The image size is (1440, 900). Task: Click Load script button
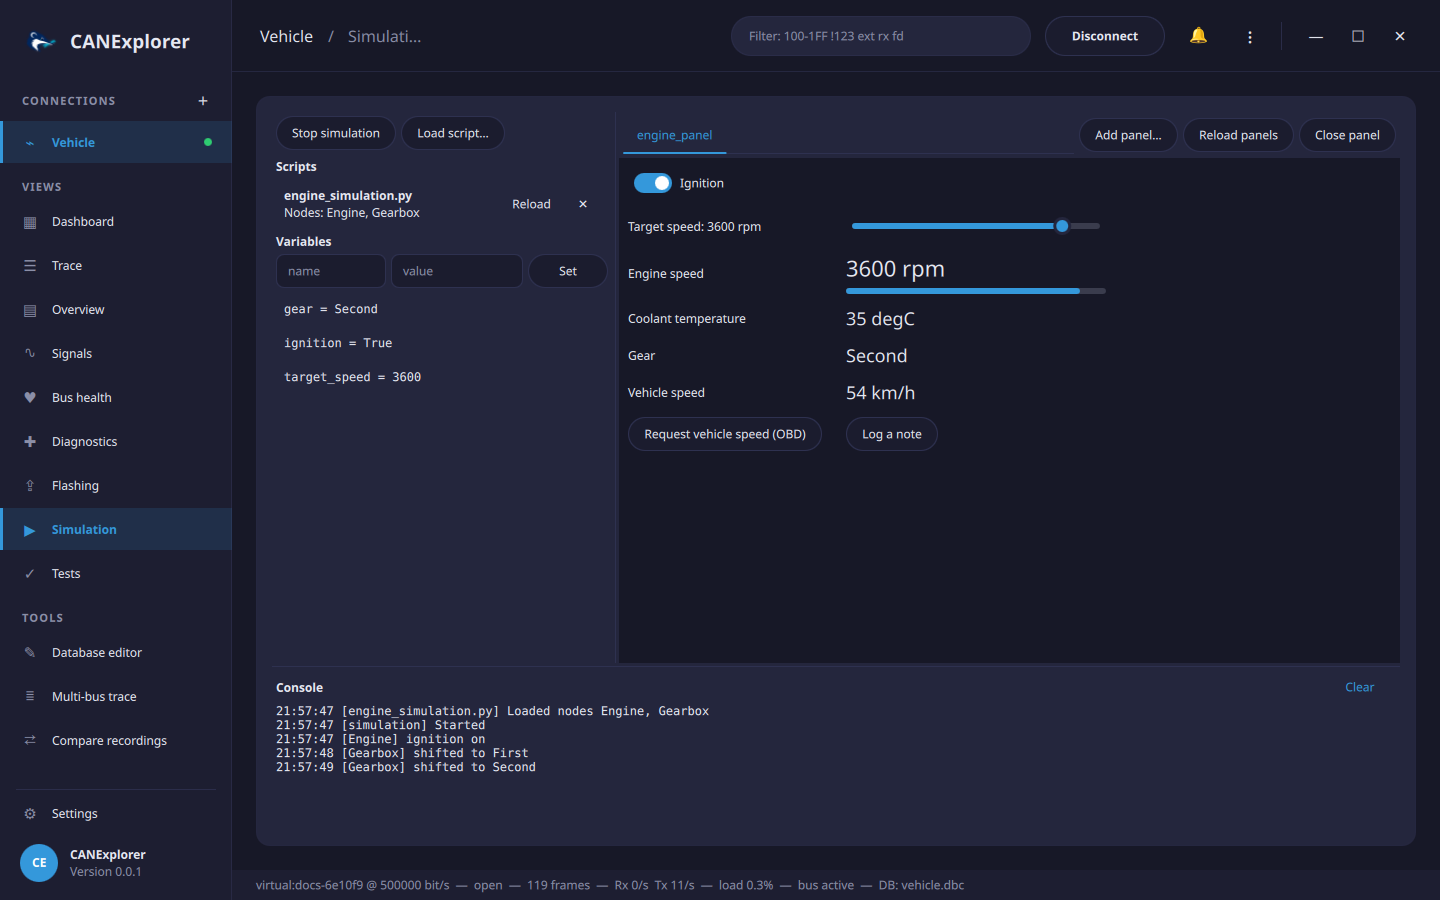coord(453,133)
